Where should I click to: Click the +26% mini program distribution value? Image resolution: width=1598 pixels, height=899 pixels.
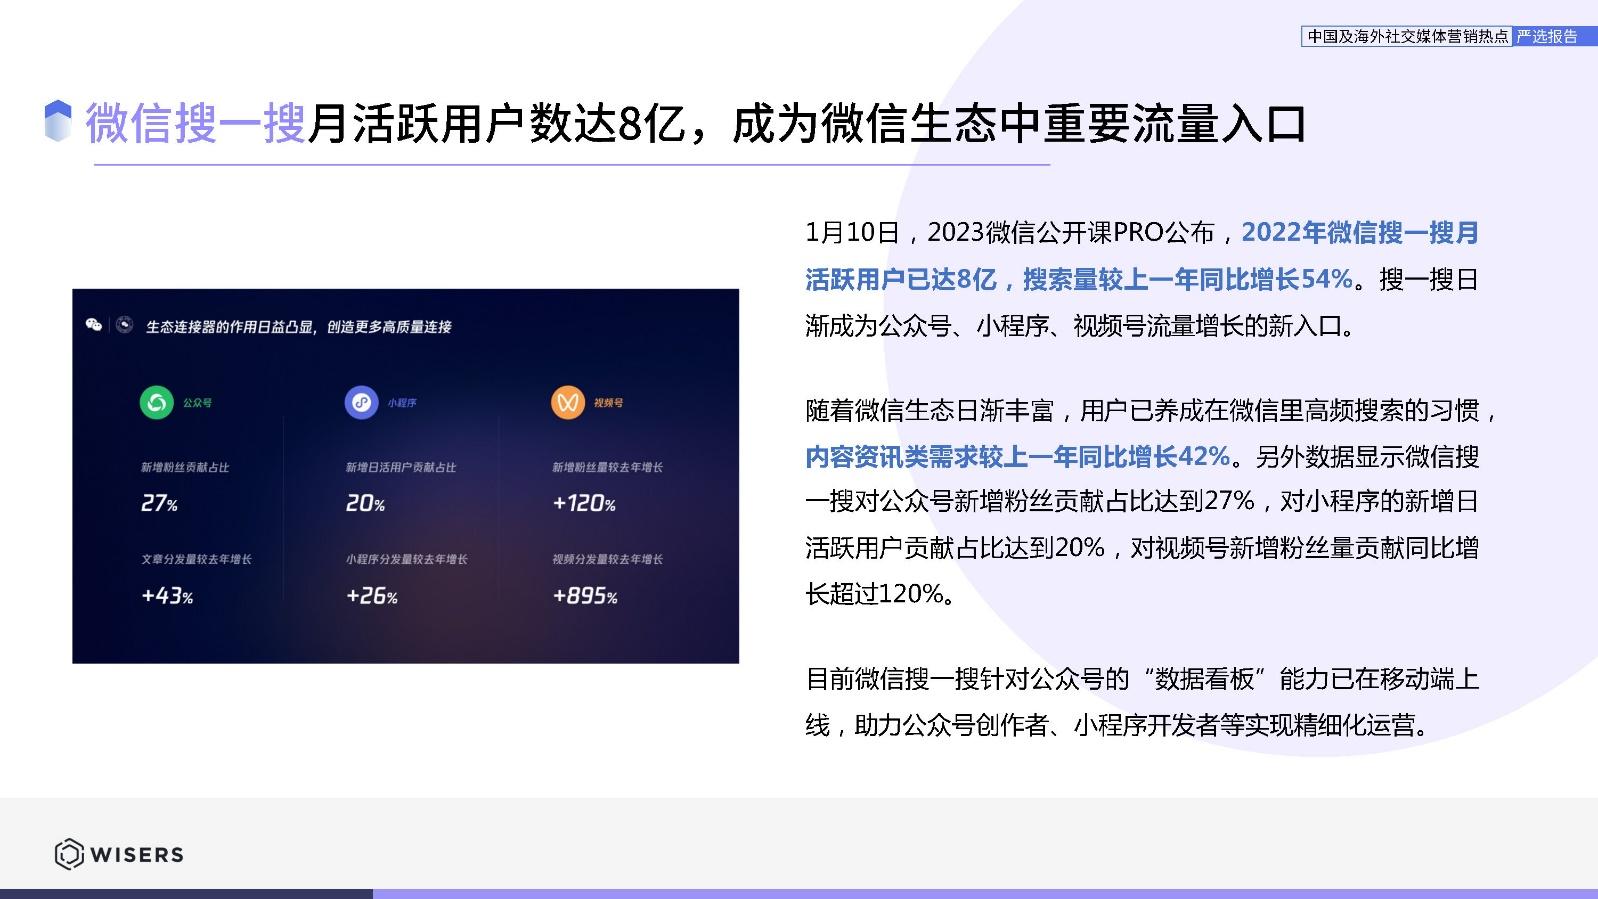[x=372, y=596]
